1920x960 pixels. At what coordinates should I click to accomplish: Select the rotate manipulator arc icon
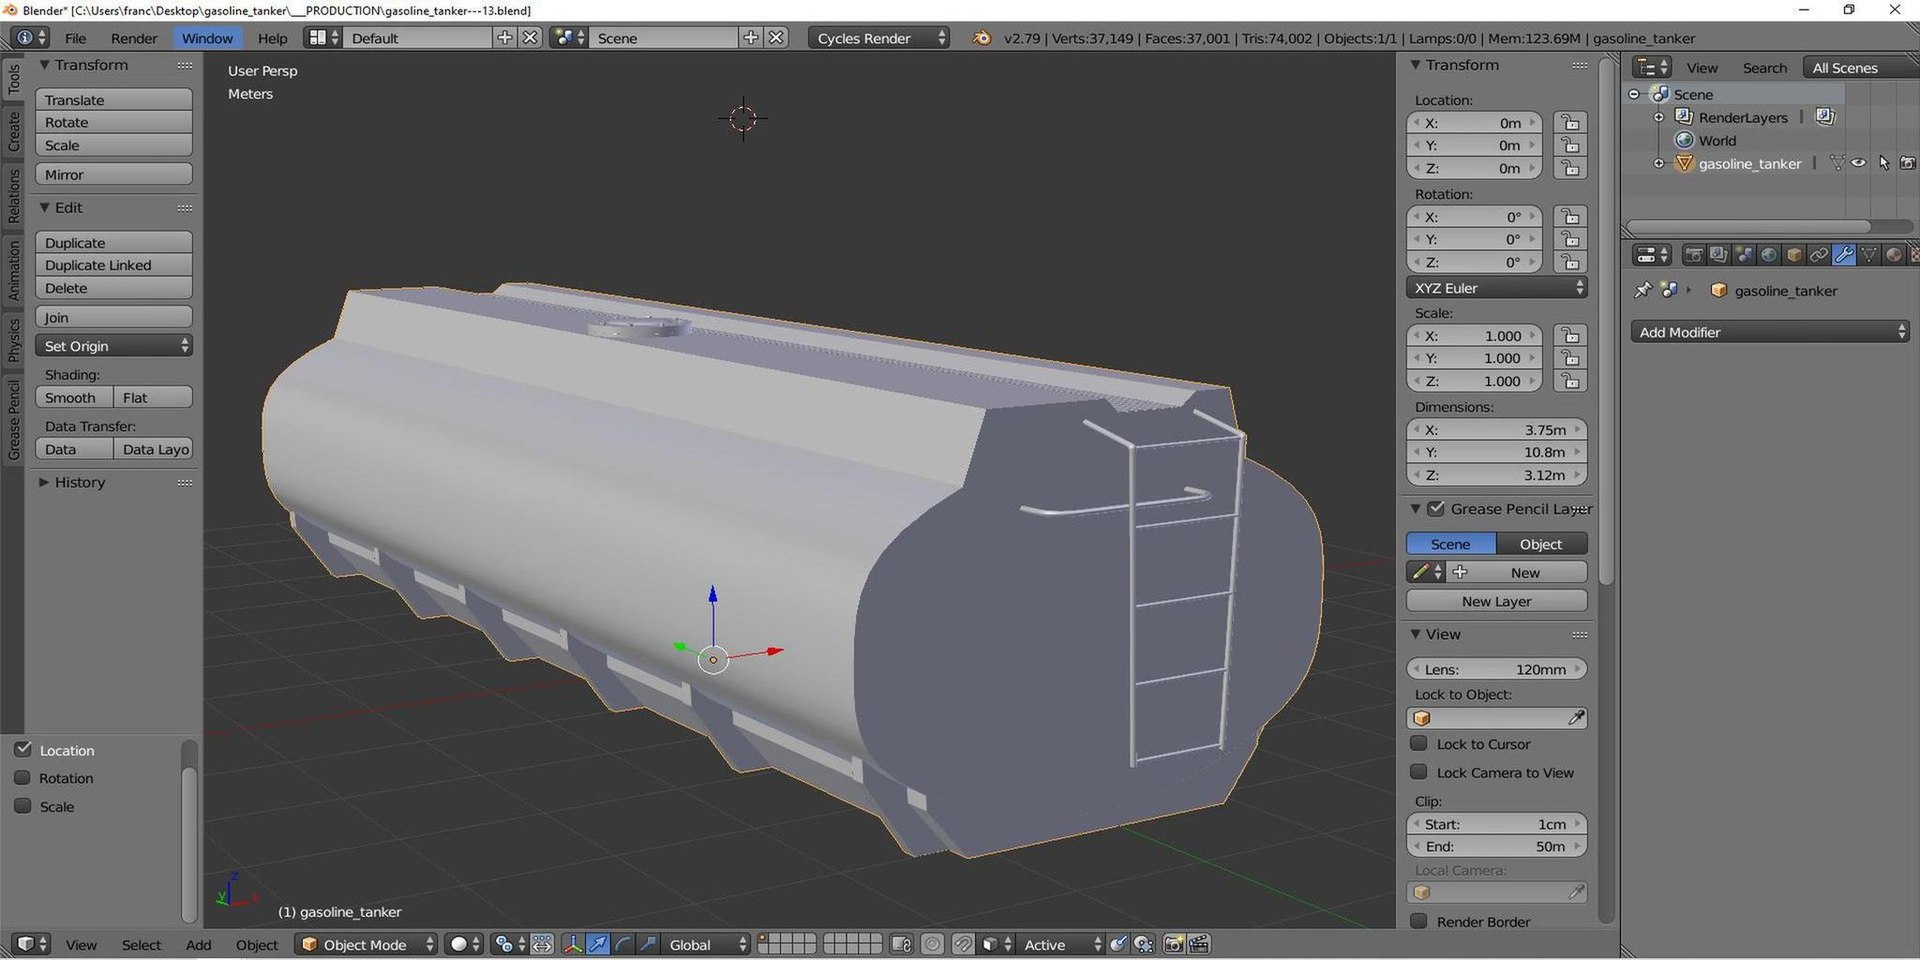[623, 944]
